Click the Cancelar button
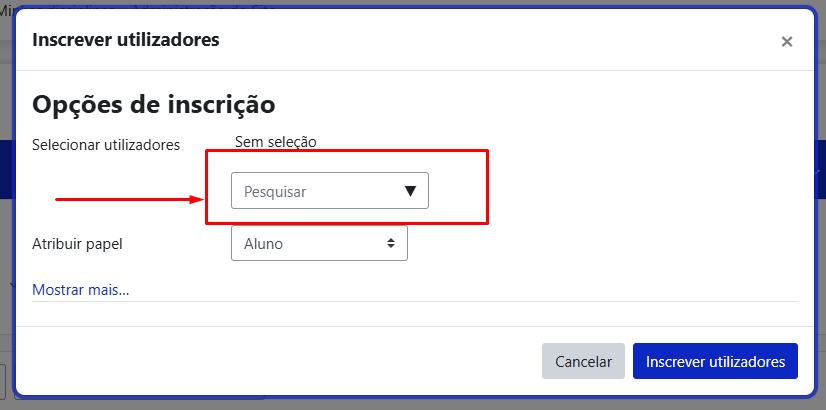826x410 pixels. point(583,362)
